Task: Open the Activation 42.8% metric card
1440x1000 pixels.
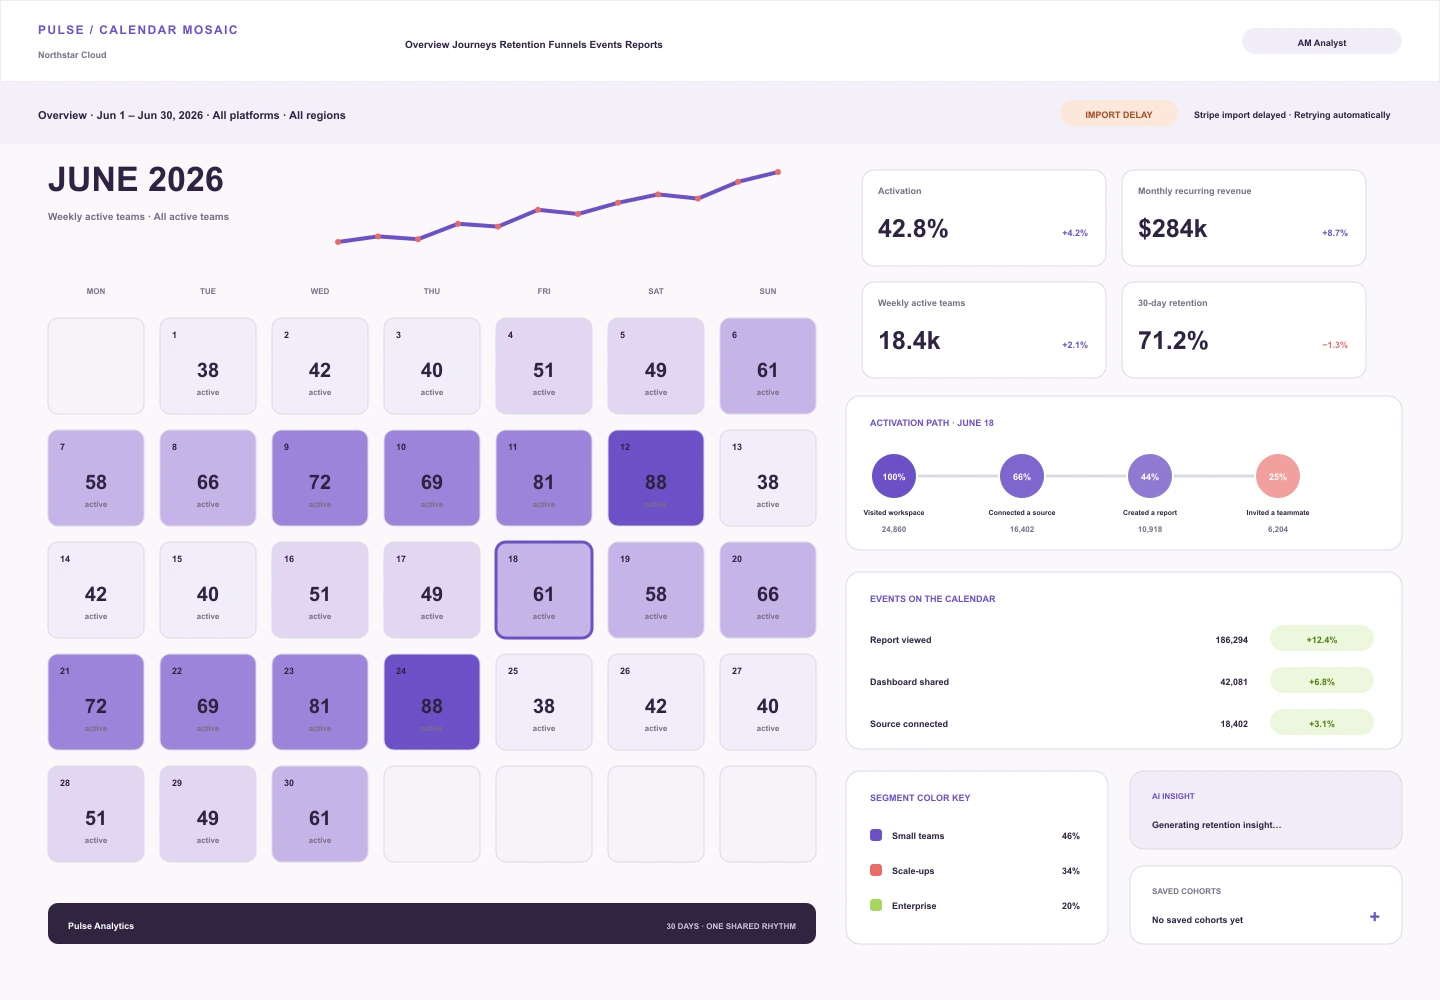Action: tap(984, 218)
